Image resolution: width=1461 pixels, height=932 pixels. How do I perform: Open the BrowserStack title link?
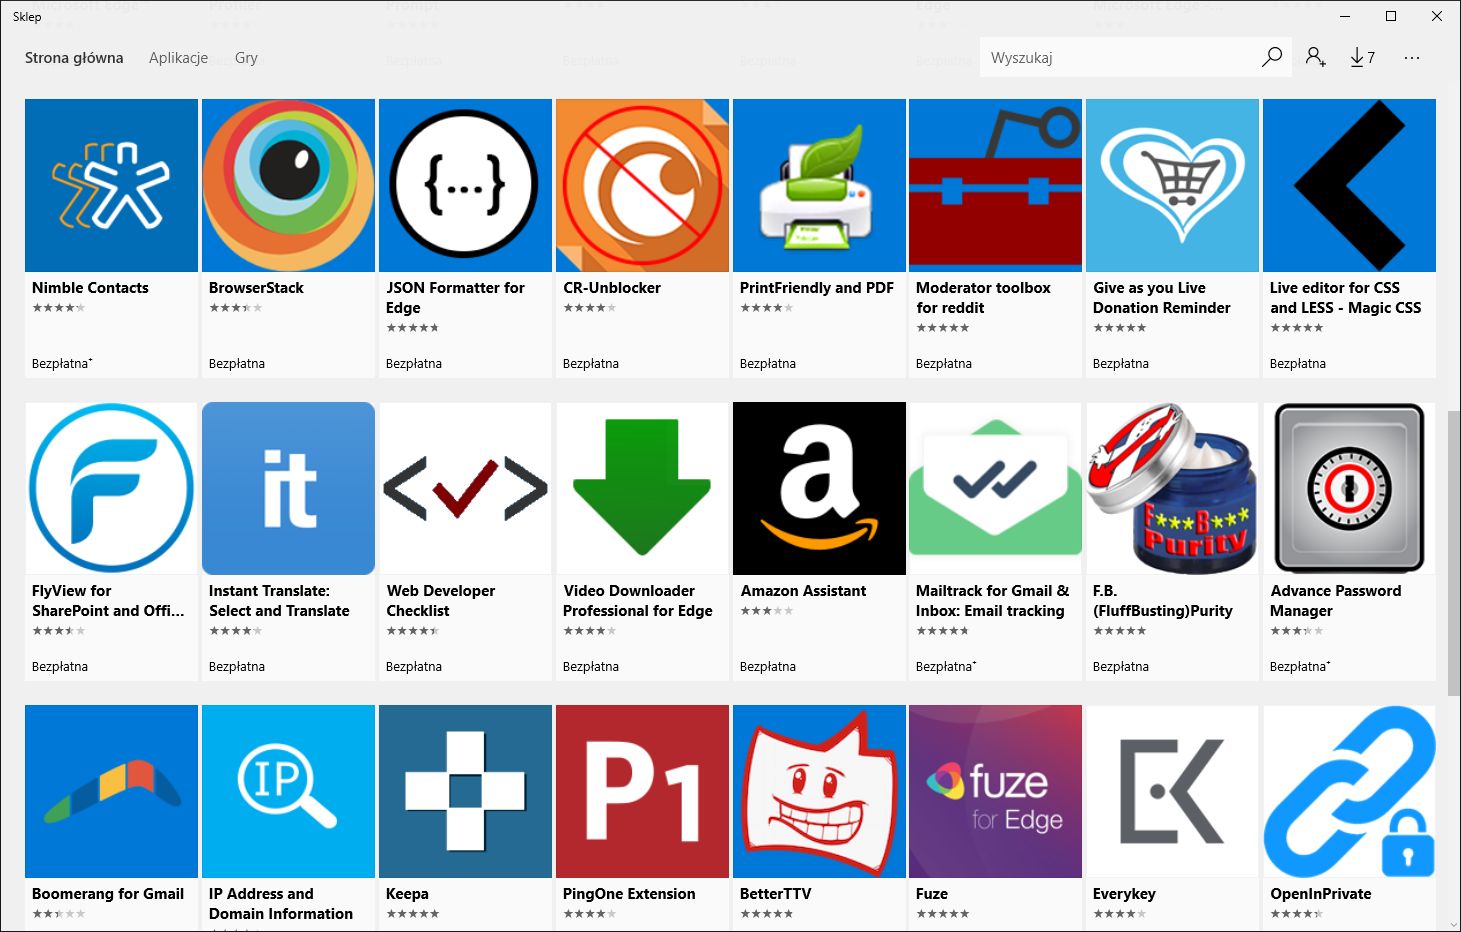[256, 287]
